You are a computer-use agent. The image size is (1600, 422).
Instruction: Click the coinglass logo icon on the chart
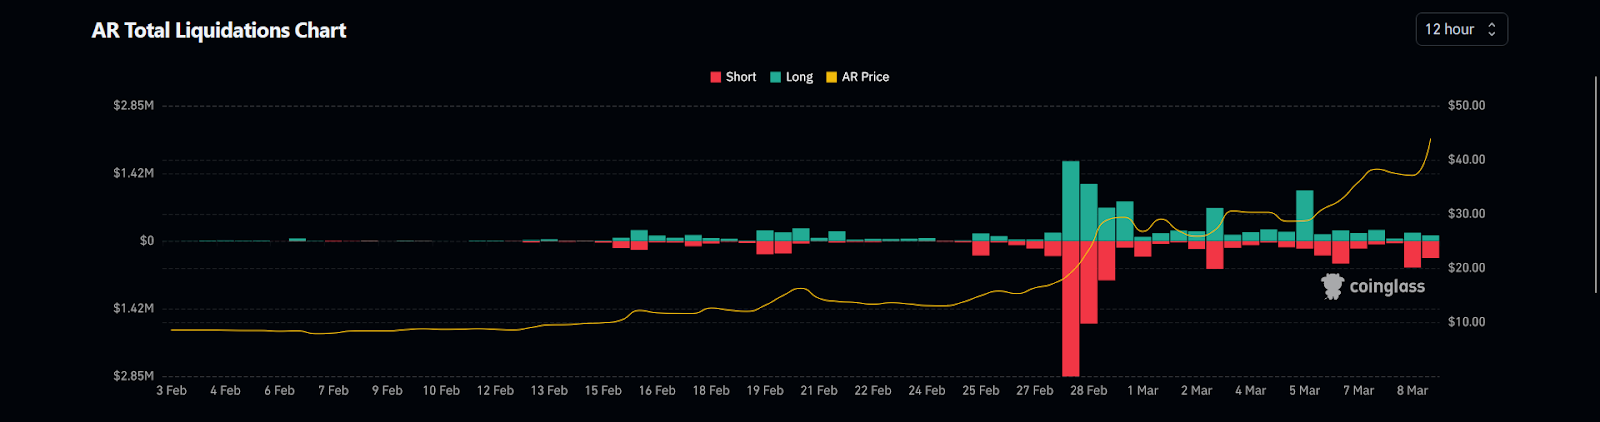(1332, 287)
